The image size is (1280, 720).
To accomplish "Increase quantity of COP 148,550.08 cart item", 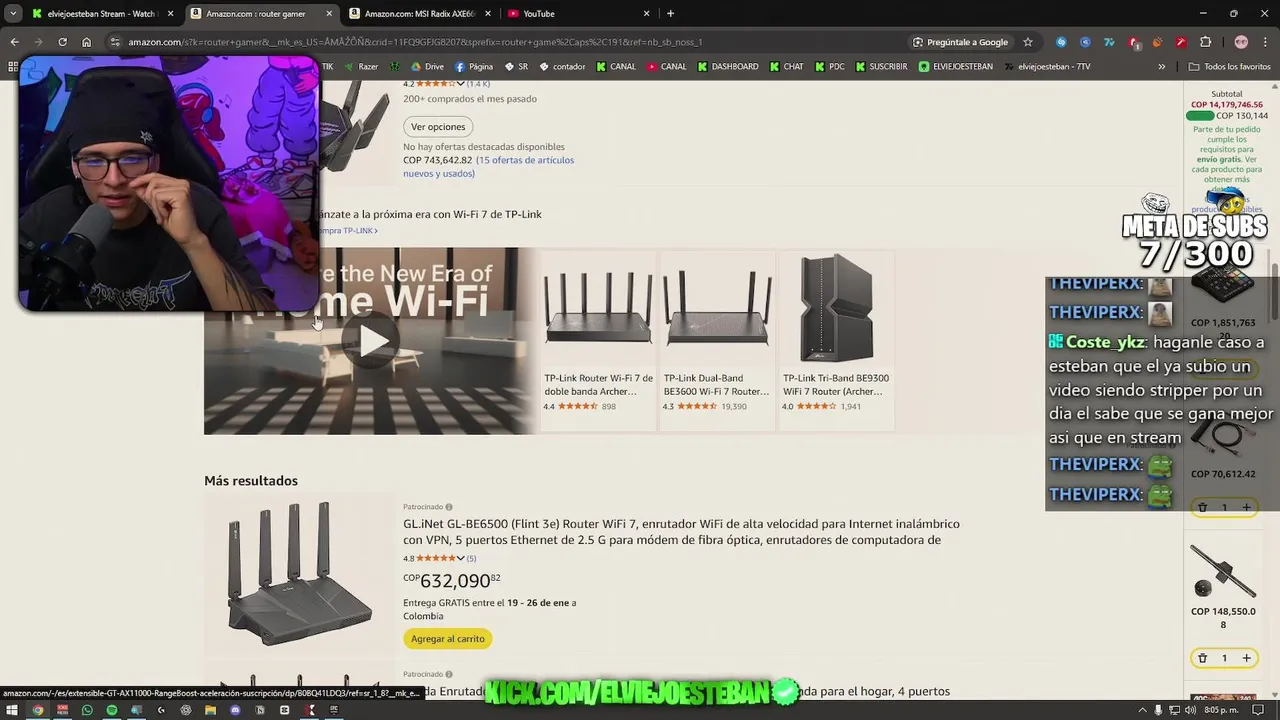I will click(x=1246, y=658).
